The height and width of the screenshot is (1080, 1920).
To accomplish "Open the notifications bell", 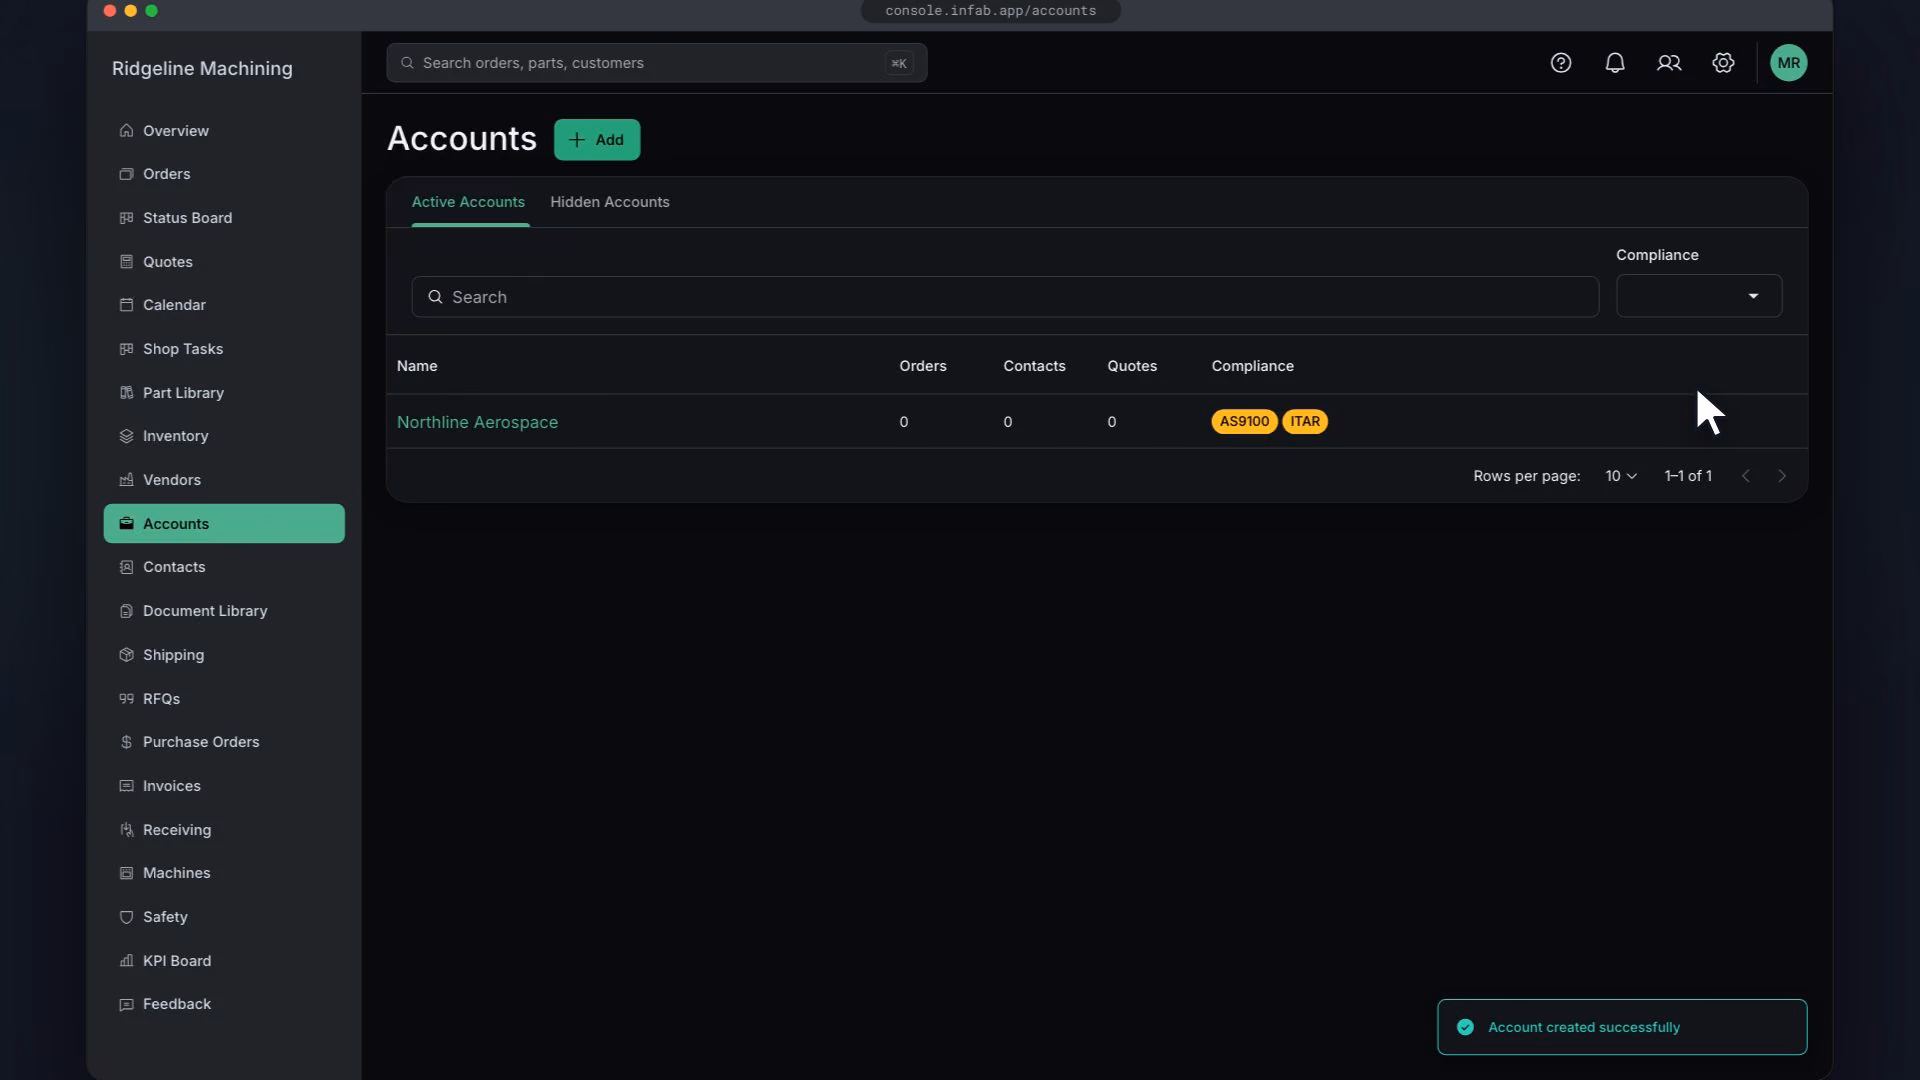I will (1615, 63).
